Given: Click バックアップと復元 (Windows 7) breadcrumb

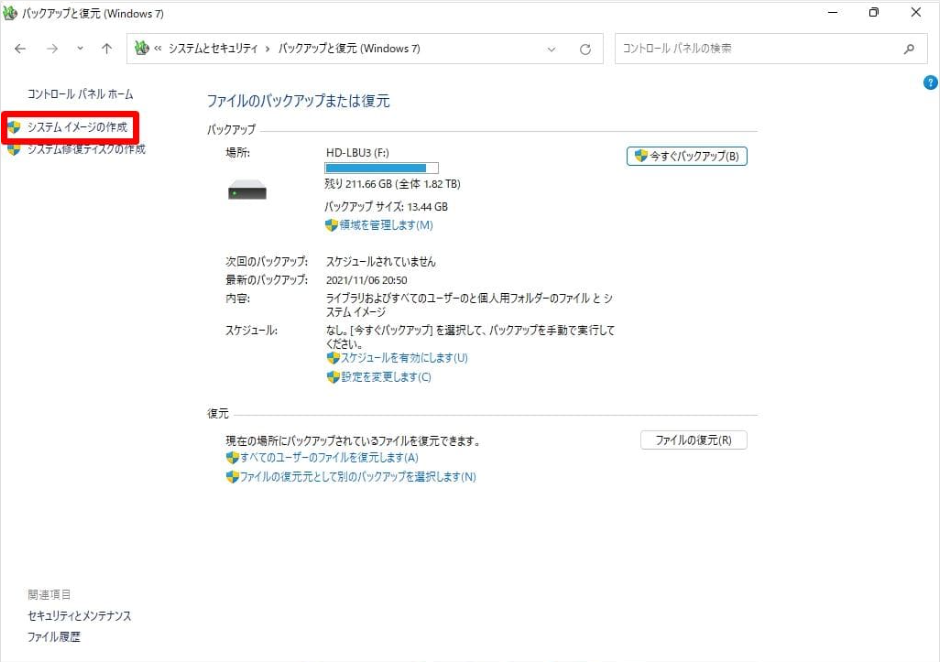Looking at the screenshot, I should (x=349, y=49).
